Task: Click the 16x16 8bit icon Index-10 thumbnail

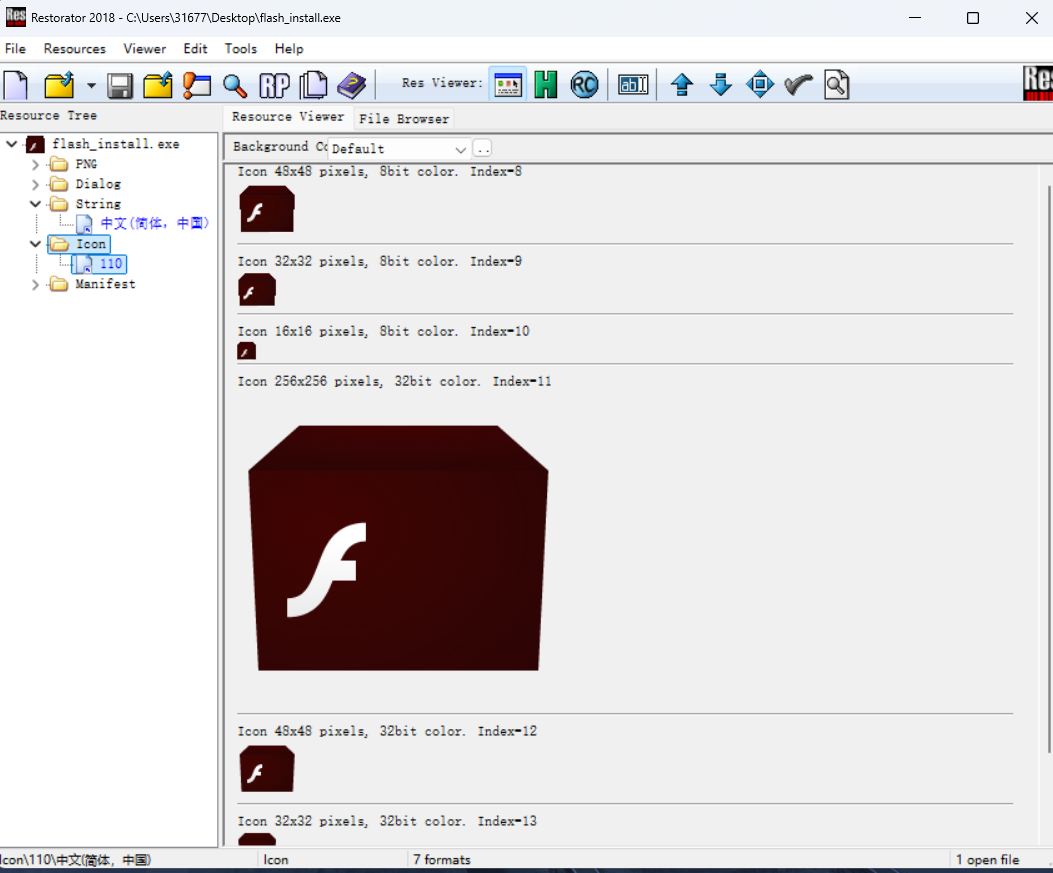Action: 246,351
